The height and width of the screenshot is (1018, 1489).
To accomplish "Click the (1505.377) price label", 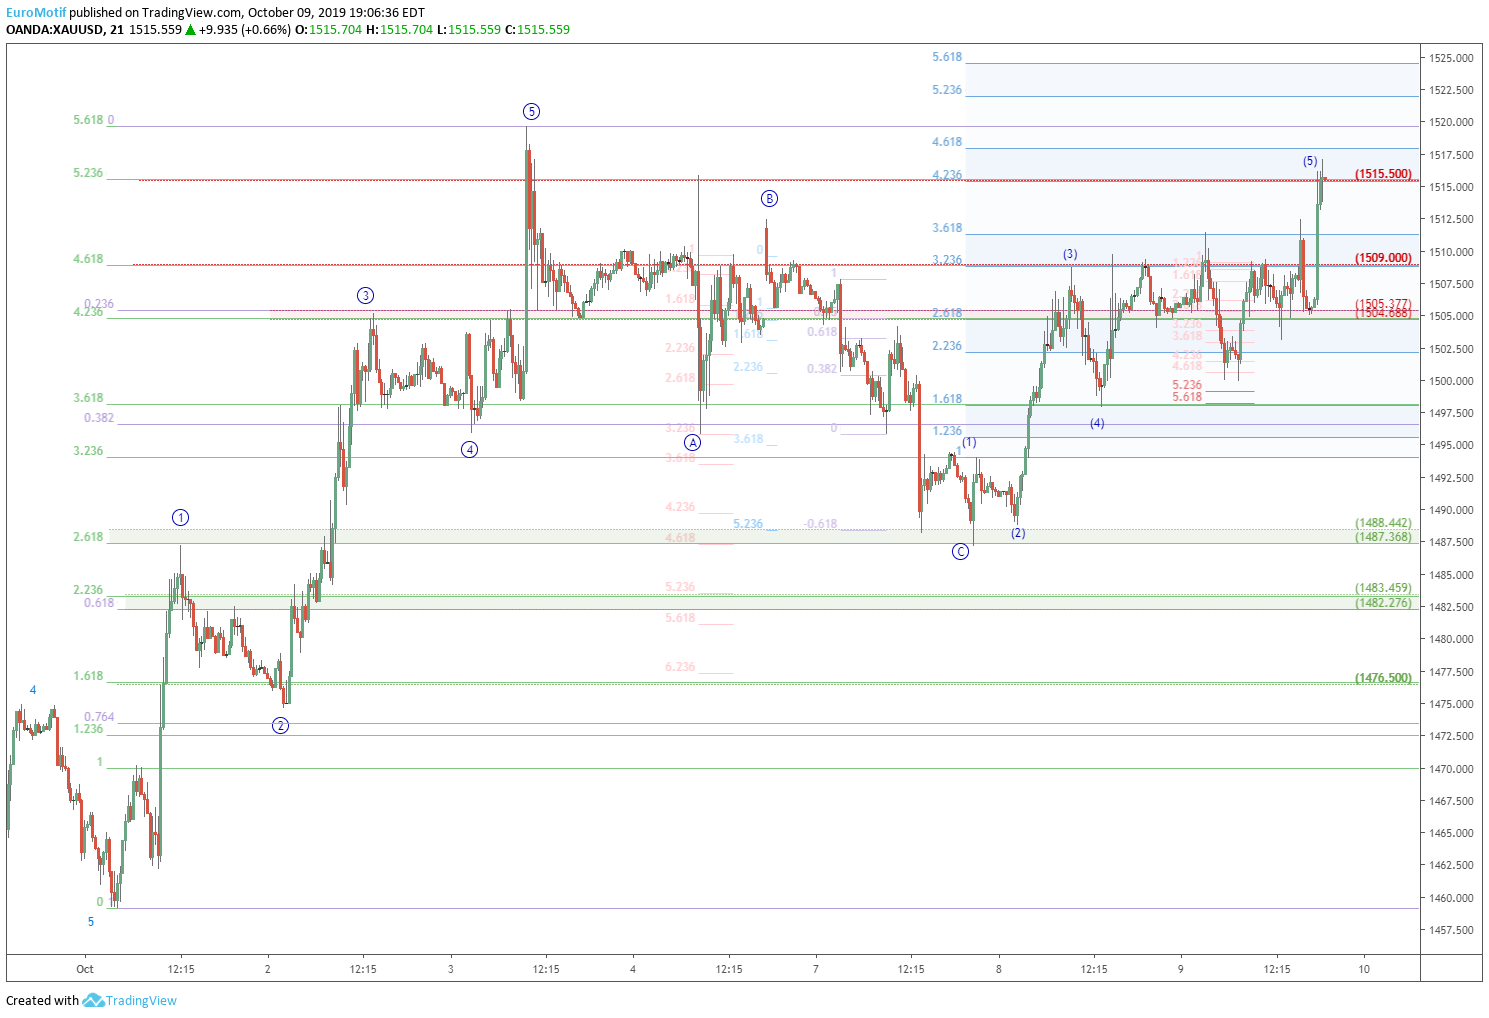I will pyautogui.click(x=1384, y=304).
